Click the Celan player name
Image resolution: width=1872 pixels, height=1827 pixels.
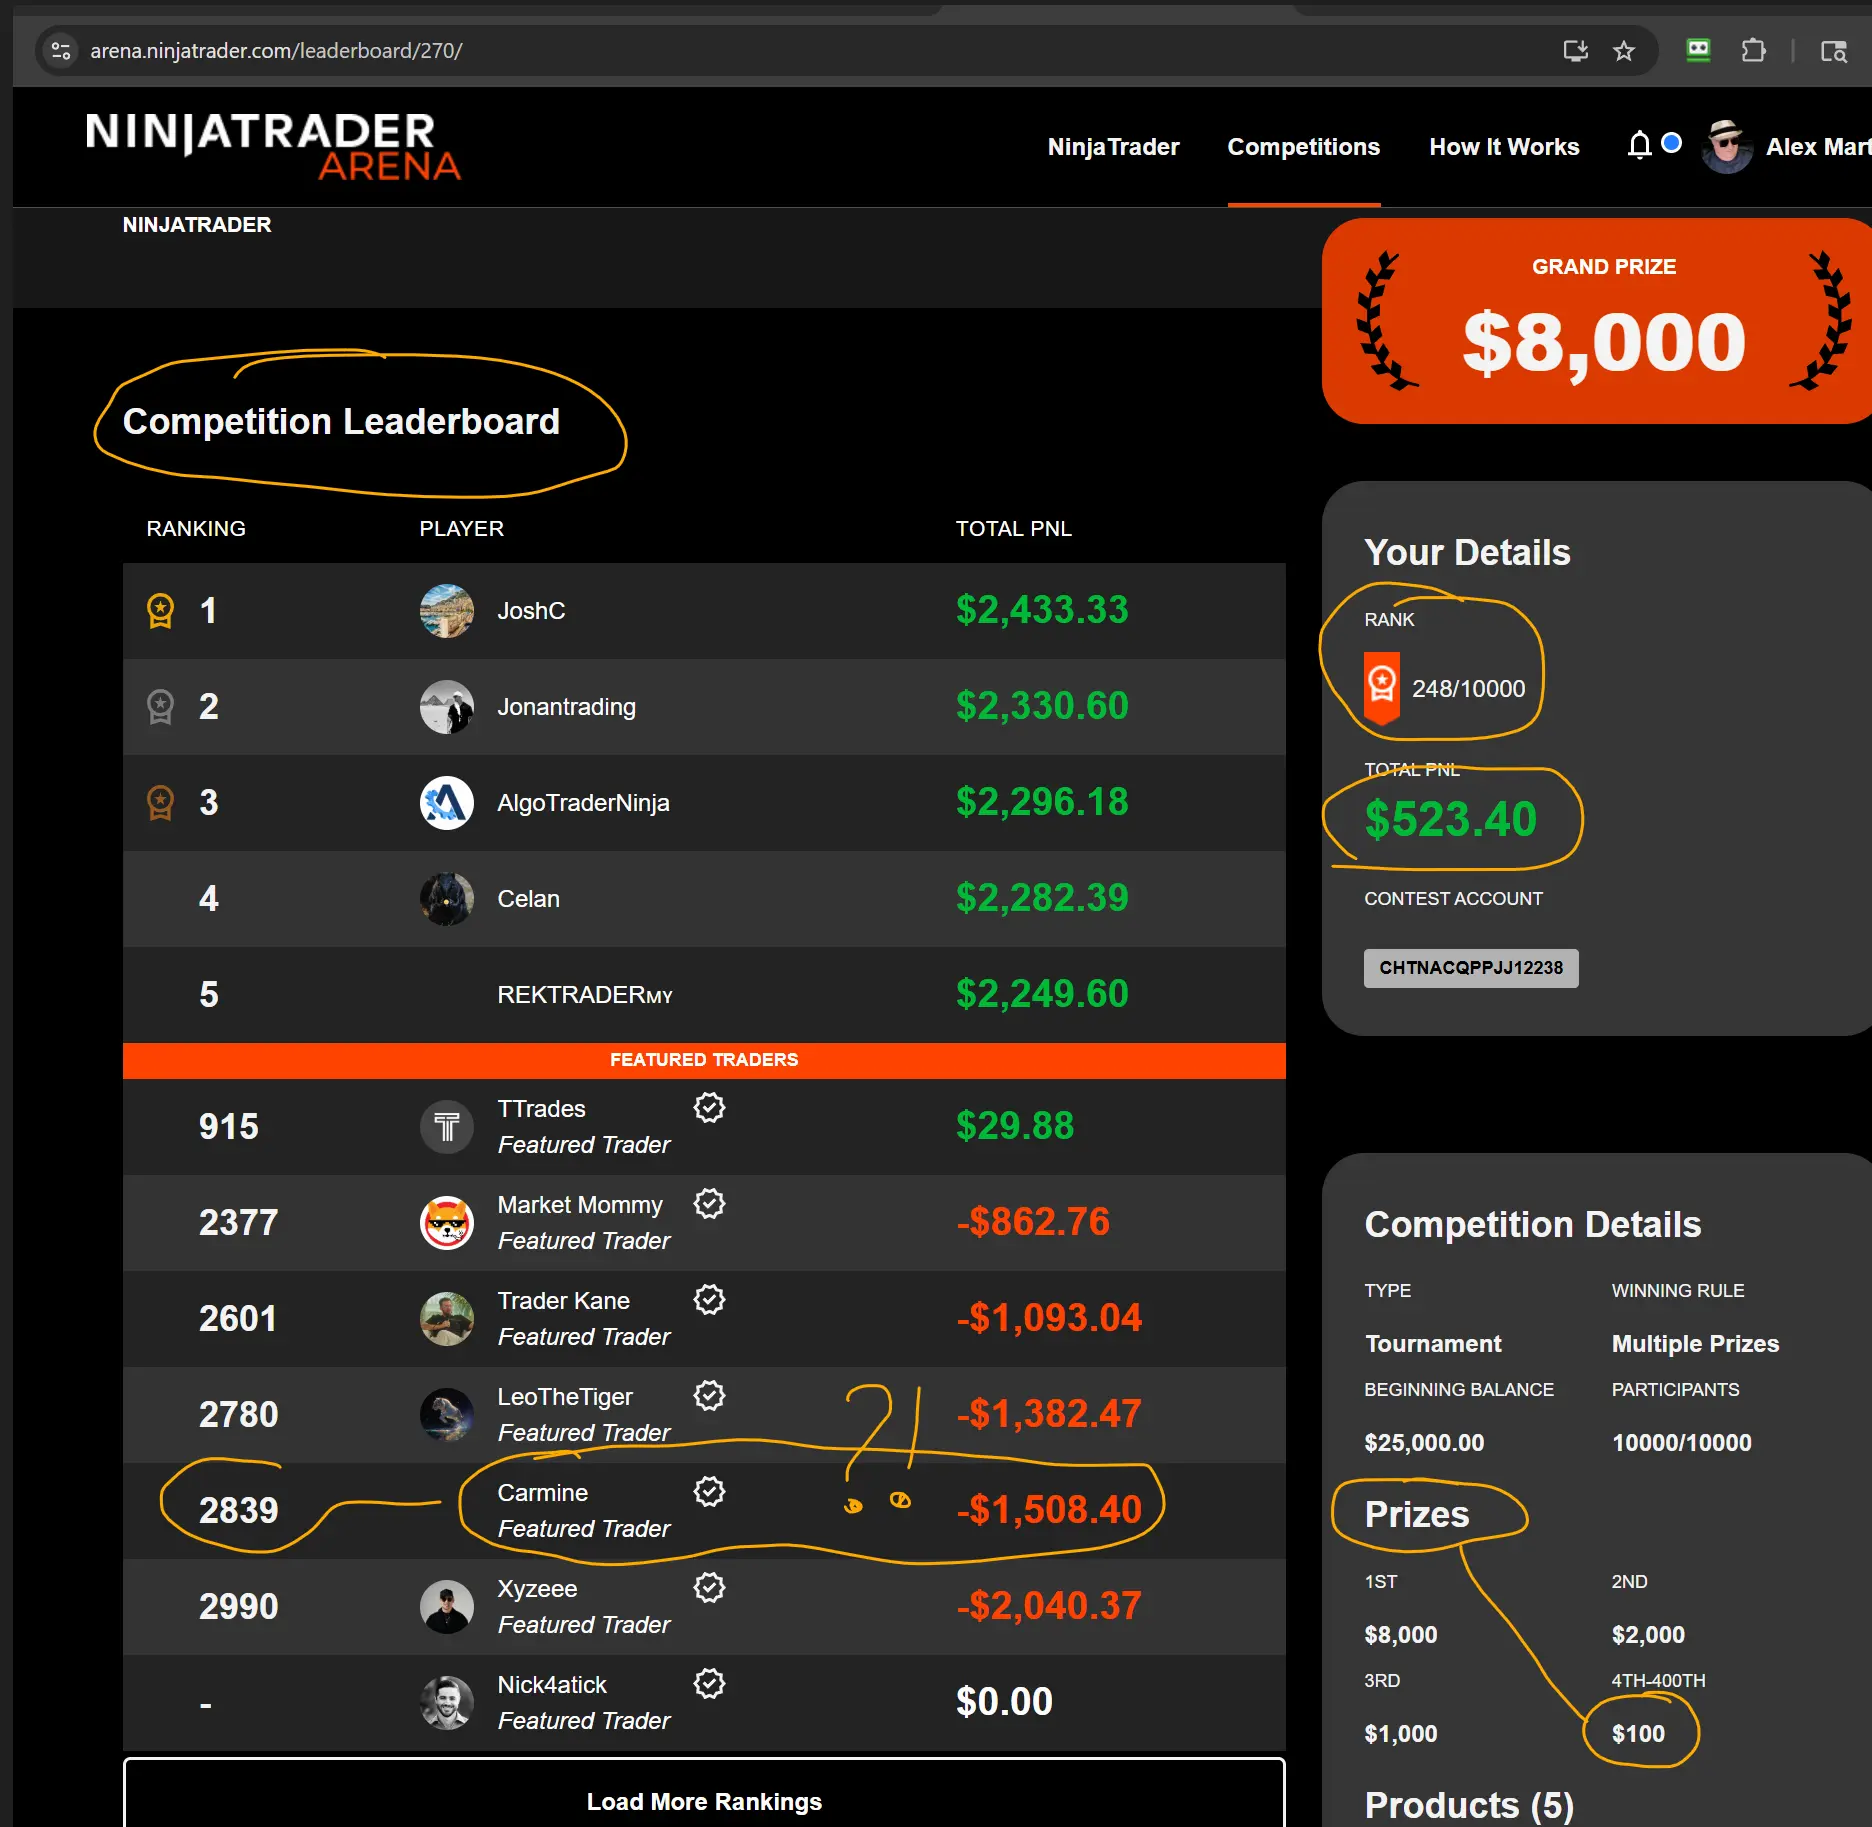pyautogui.click(x=528, y=899)
